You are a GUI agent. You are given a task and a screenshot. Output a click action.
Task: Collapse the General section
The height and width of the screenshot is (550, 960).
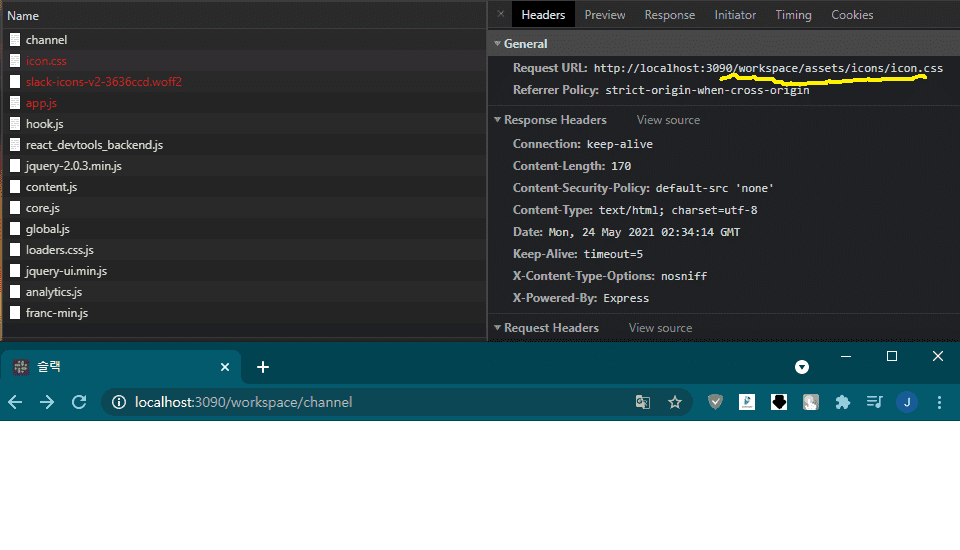498,43
